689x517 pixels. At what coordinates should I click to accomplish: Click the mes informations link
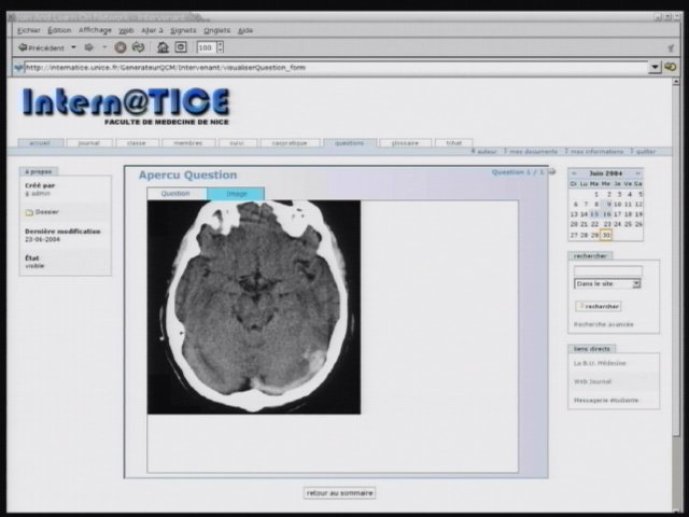(595, 152)
